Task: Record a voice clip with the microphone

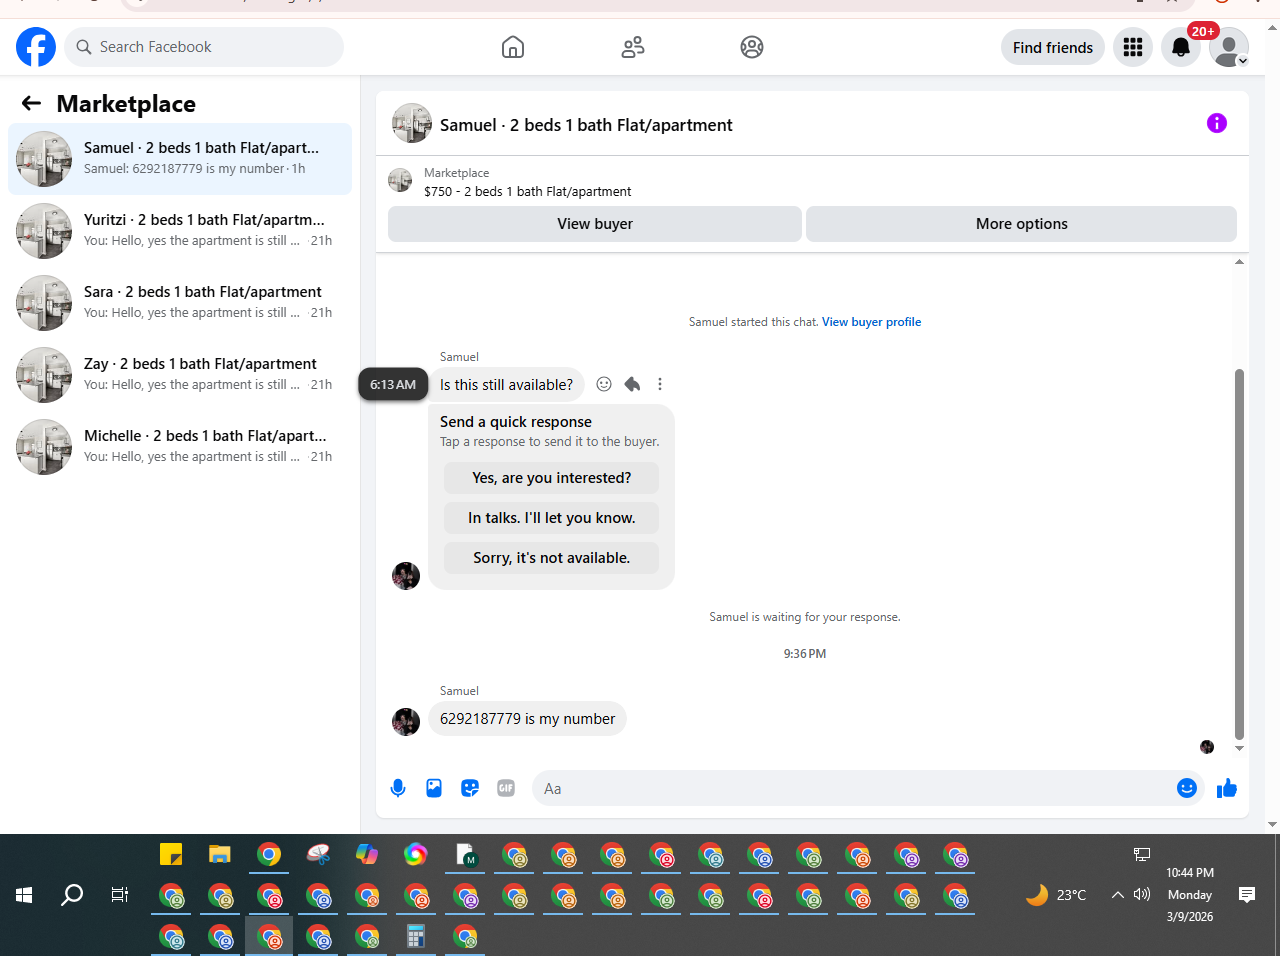Action: coord(398,788)
